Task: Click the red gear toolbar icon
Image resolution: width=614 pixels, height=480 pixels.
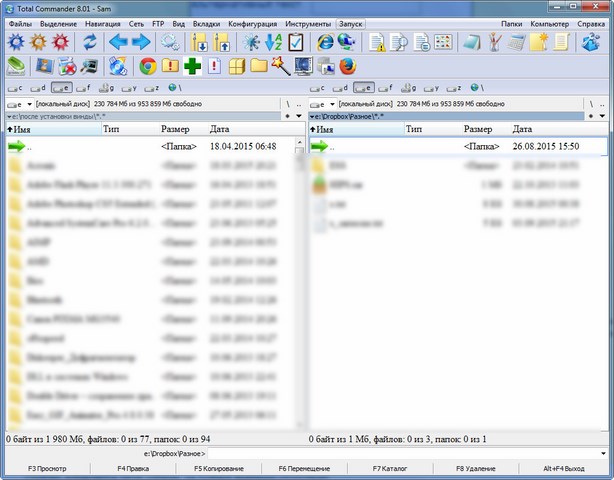Action: tap(60, 42)
